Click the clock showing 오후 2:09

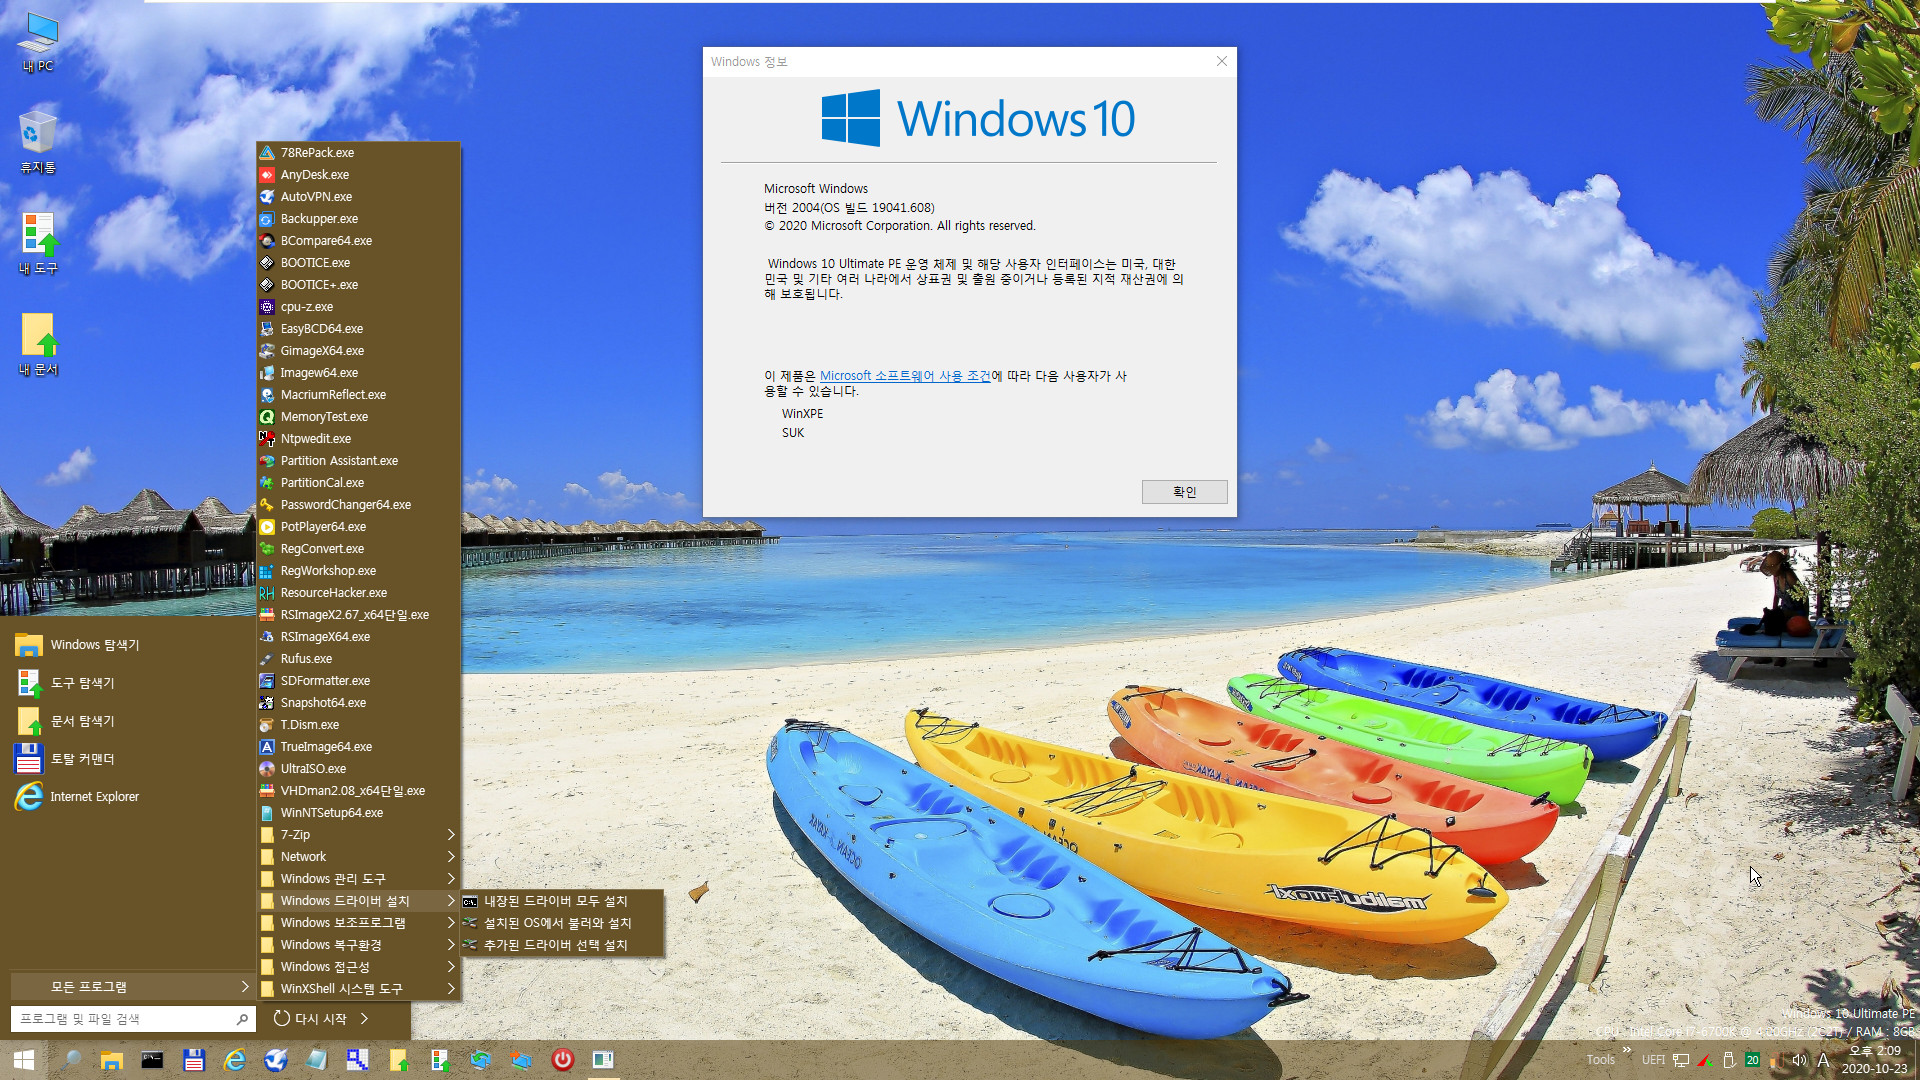[1875, 1060]
